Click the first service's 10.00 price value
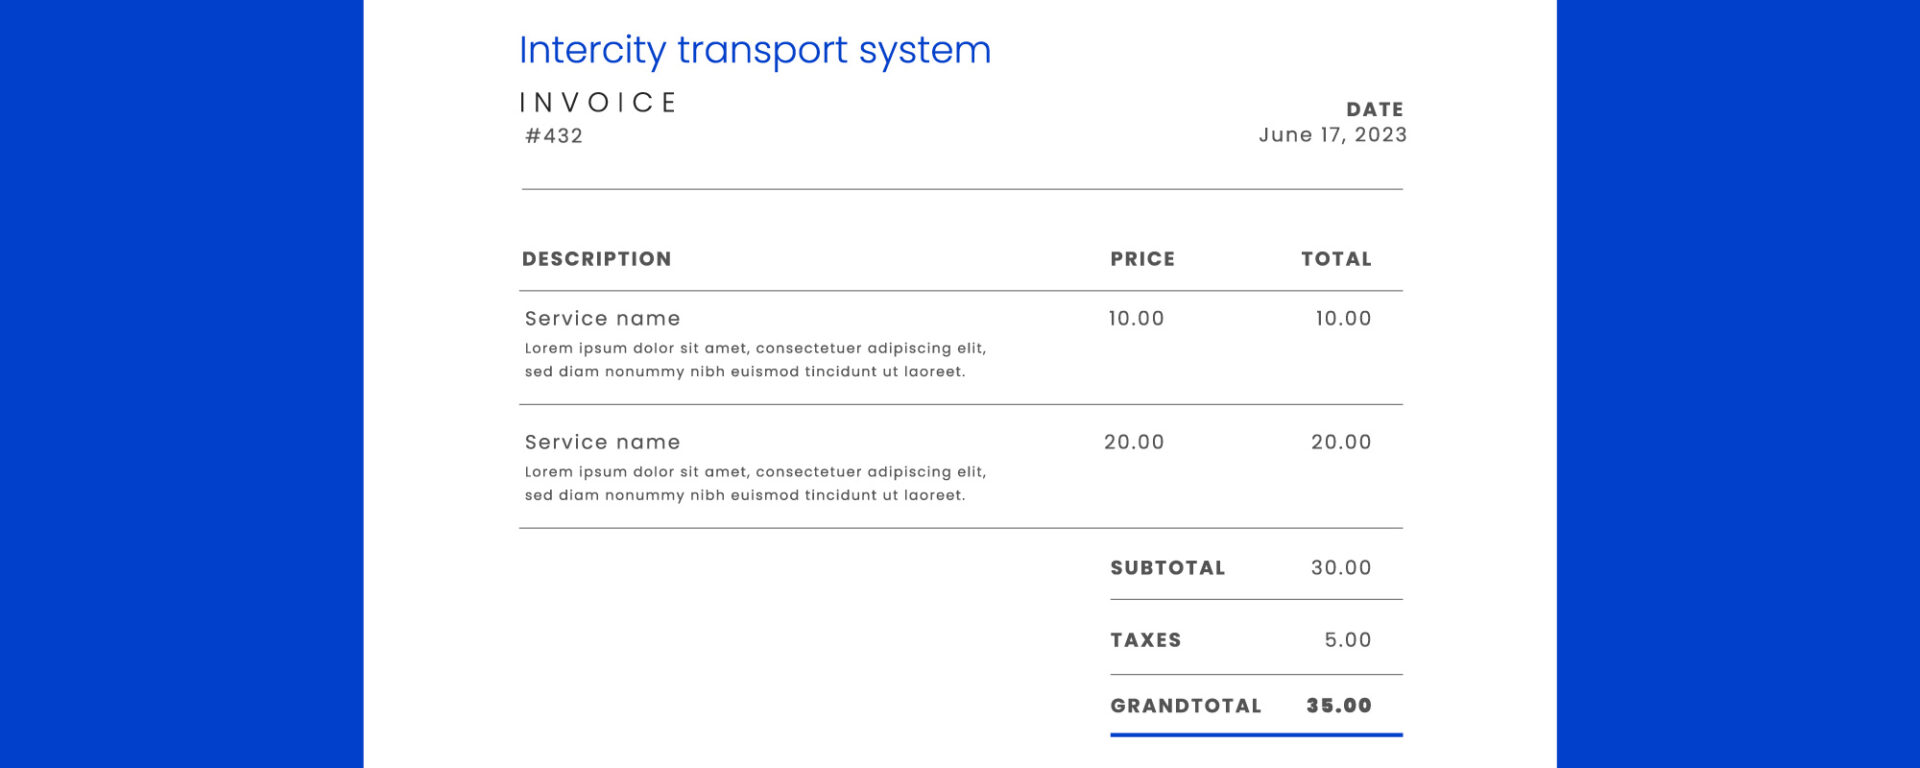The image size is (1920, 768). click(1136, 319)
